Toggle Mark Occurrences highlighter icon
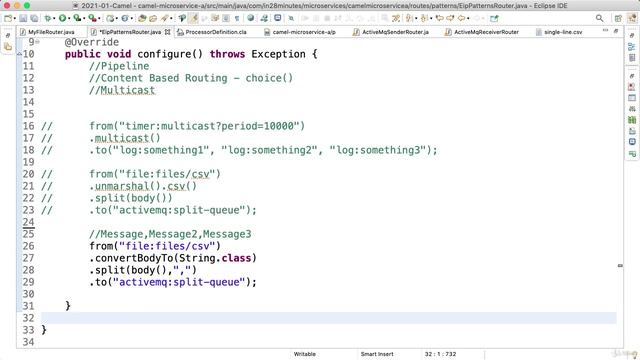 pos(193,18)
